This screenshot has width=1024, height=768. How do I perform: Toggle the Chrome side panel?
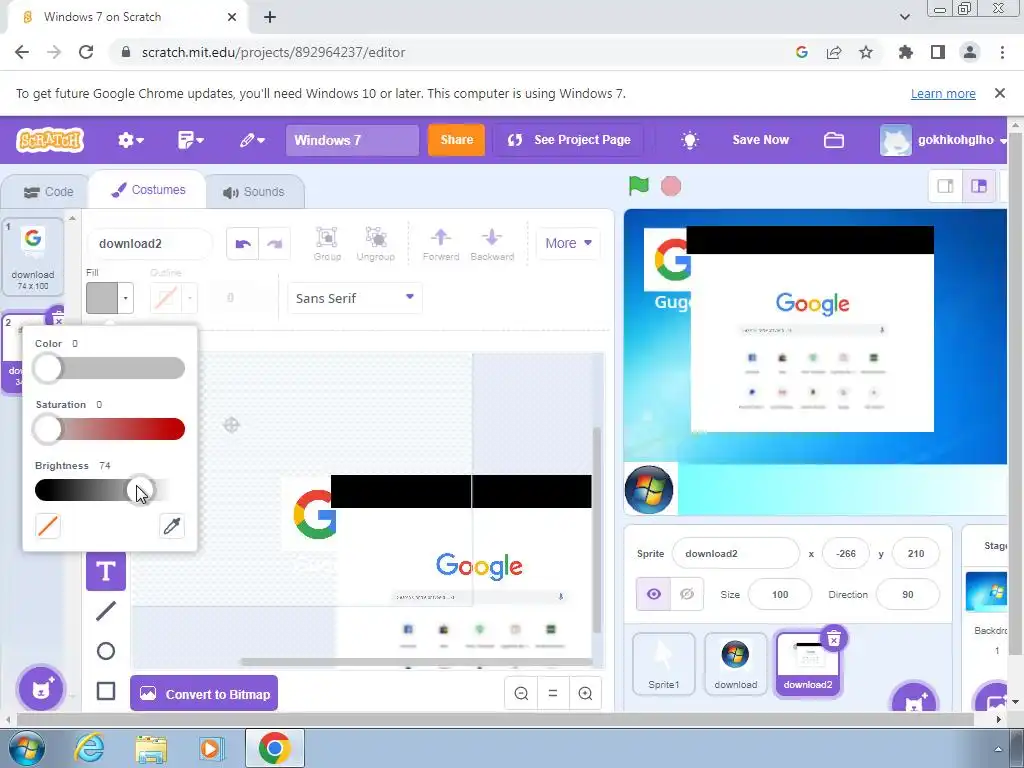938,52
